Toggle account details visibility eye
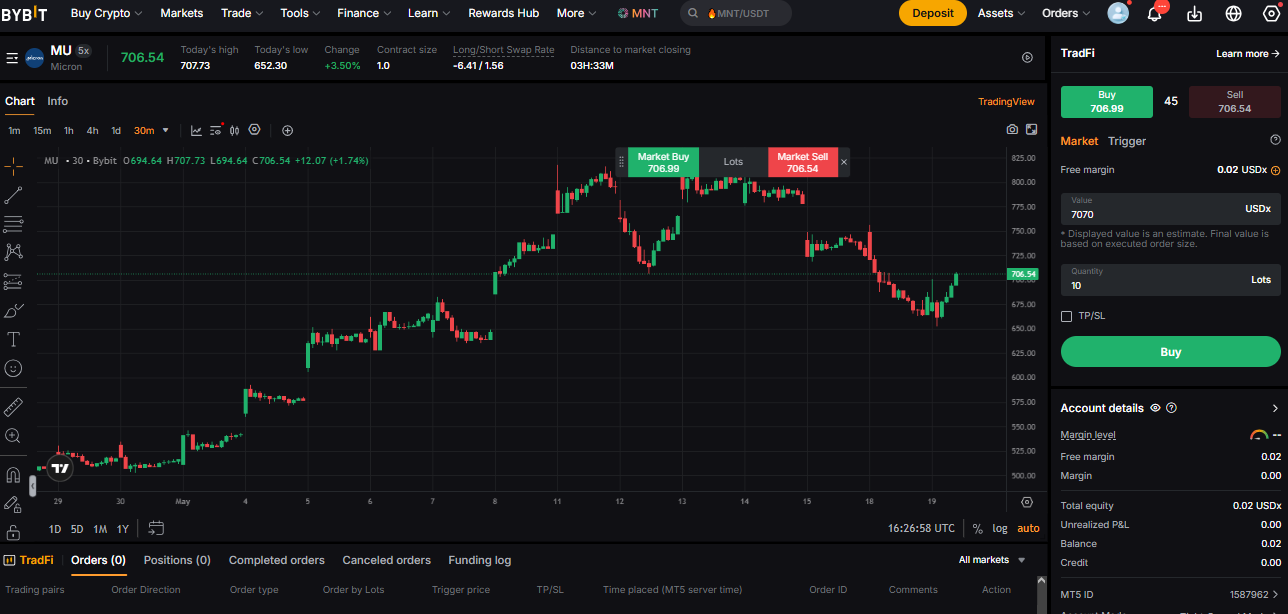Image resolution: width=1288 pixels, height=614 pixels. [1155, 408]
